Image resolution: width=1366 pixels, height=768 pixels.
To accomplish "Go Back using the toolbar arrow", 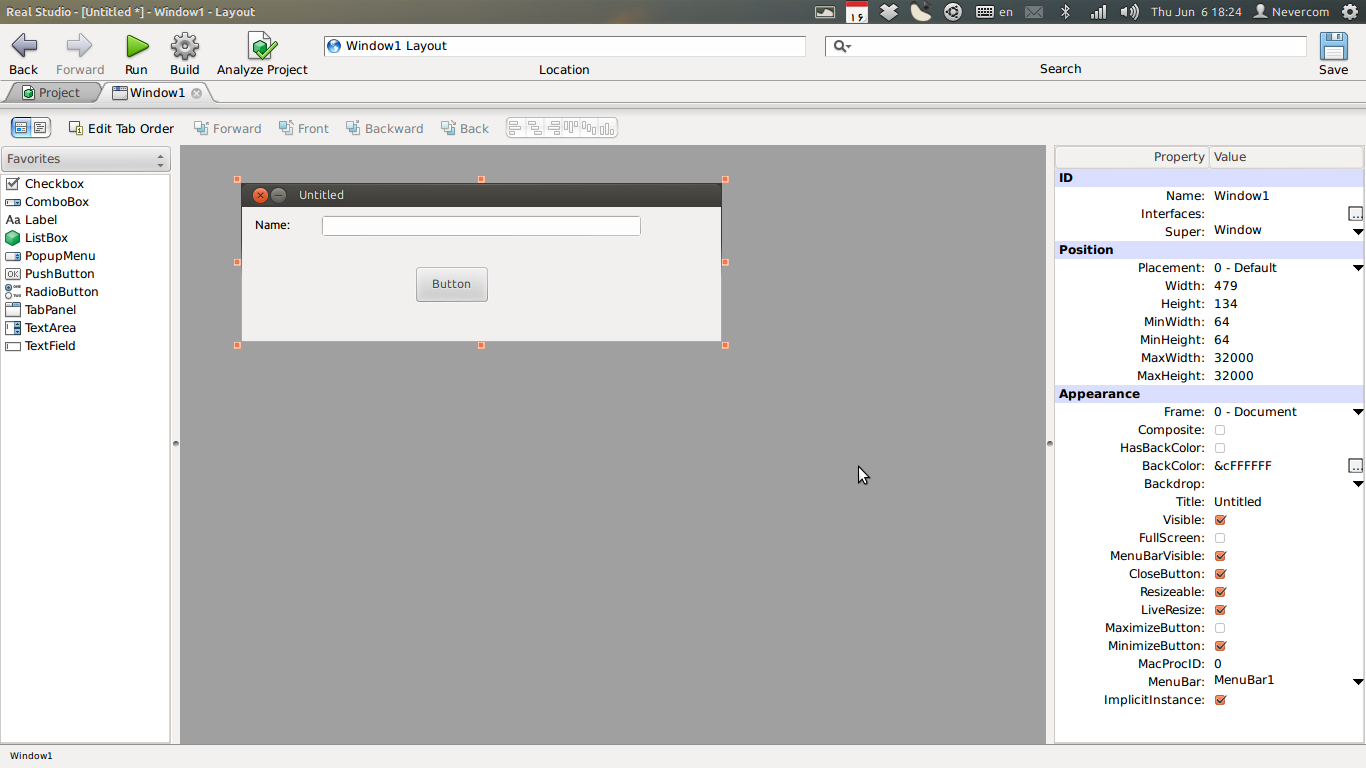I will (24, 46).
